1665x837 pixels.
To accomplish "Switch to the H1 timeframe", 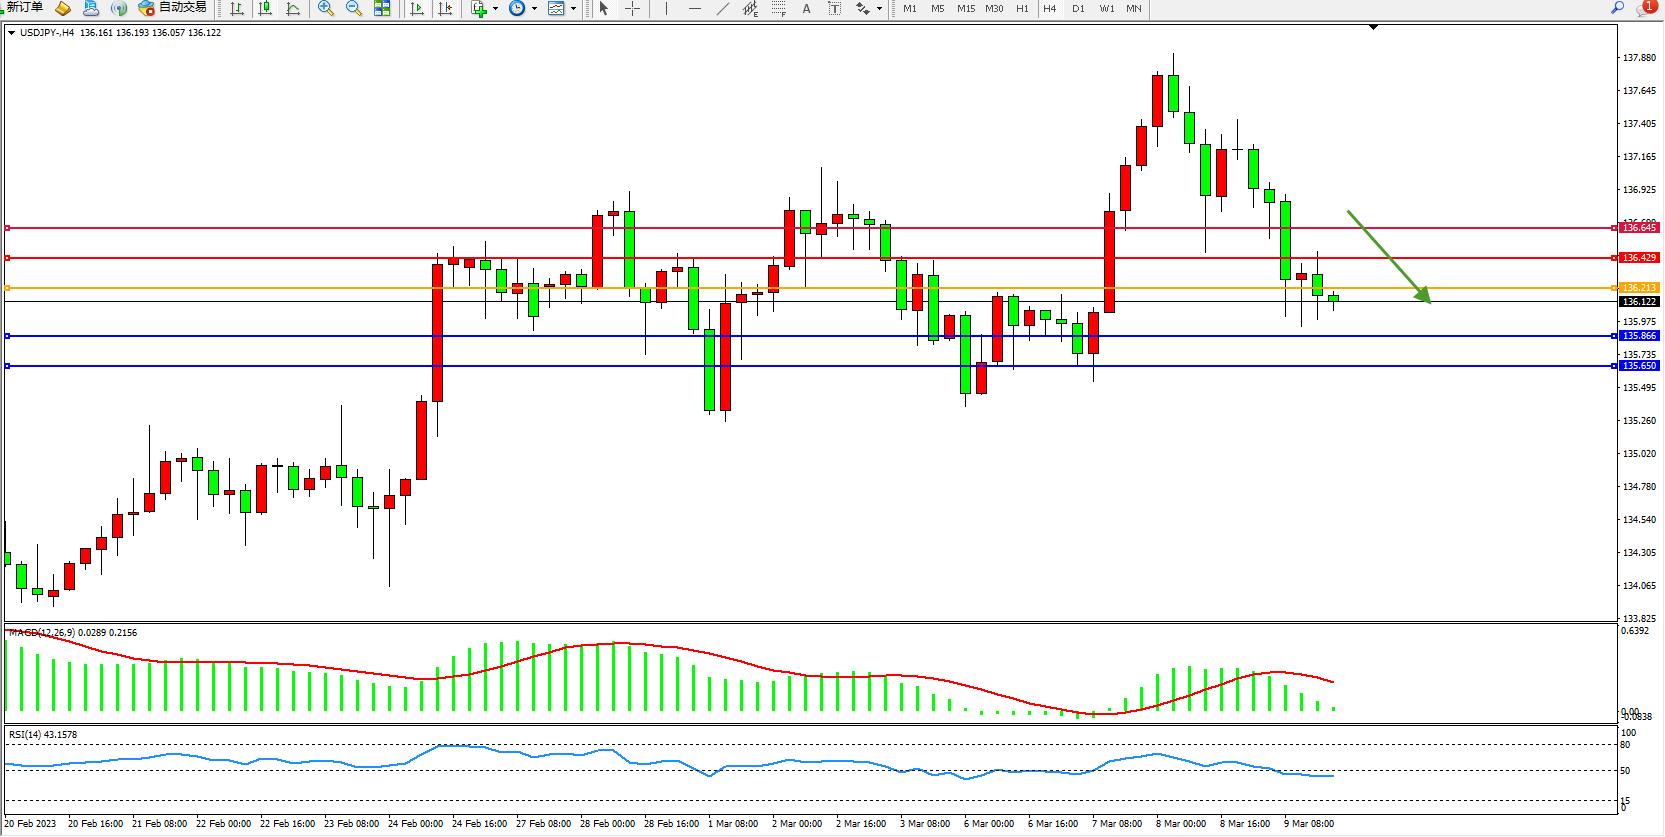I will point(1022,9).
